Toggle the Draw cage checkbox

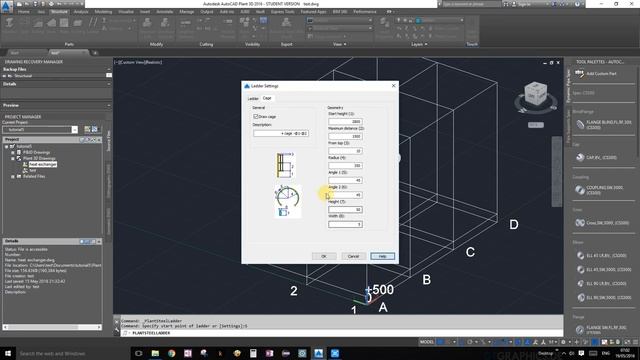256,117
